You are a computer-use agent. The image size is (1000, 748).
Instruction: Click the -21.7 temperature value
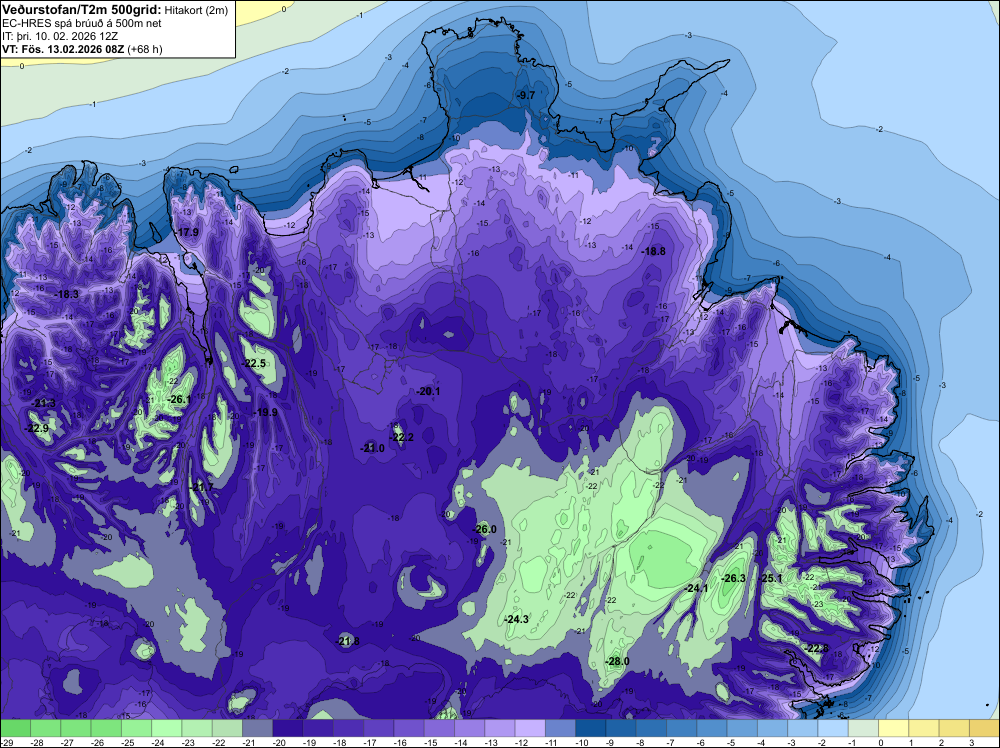tap(202, 487)
